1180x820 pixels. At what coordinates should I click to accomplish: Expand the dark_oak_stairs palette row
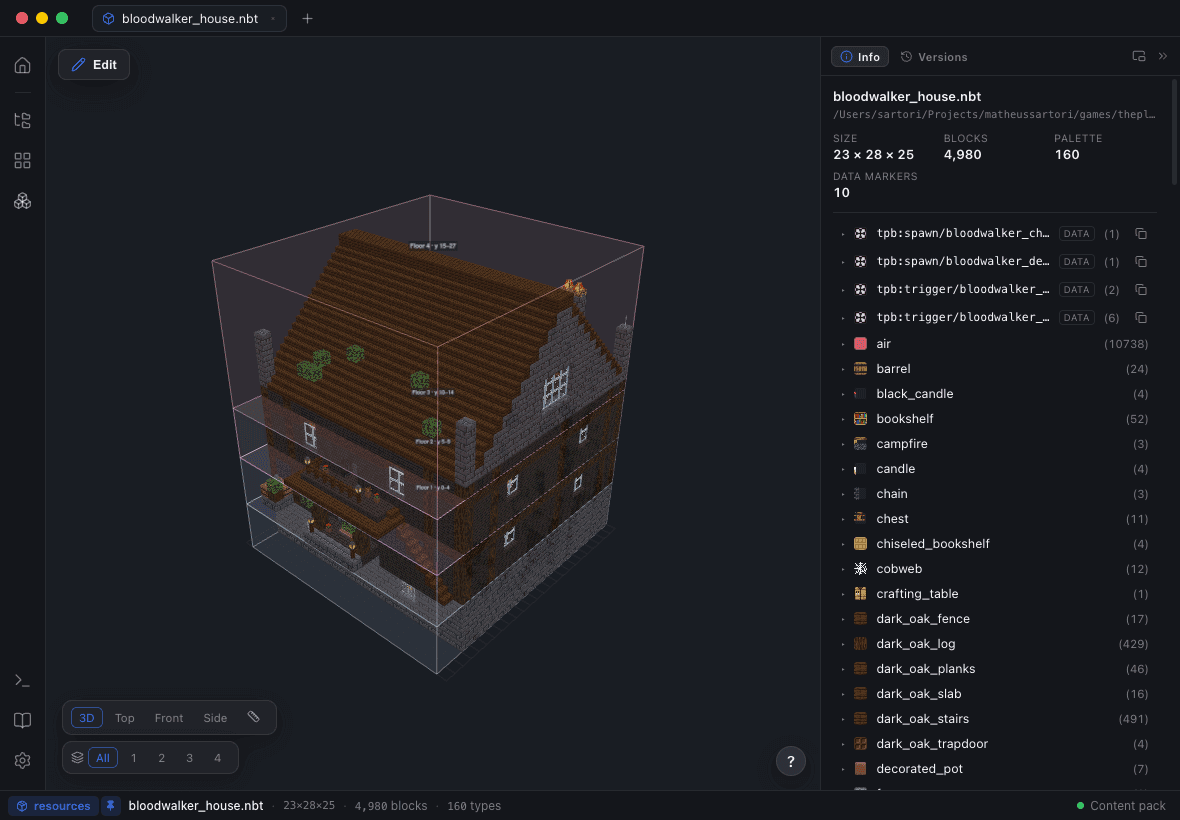843,718
